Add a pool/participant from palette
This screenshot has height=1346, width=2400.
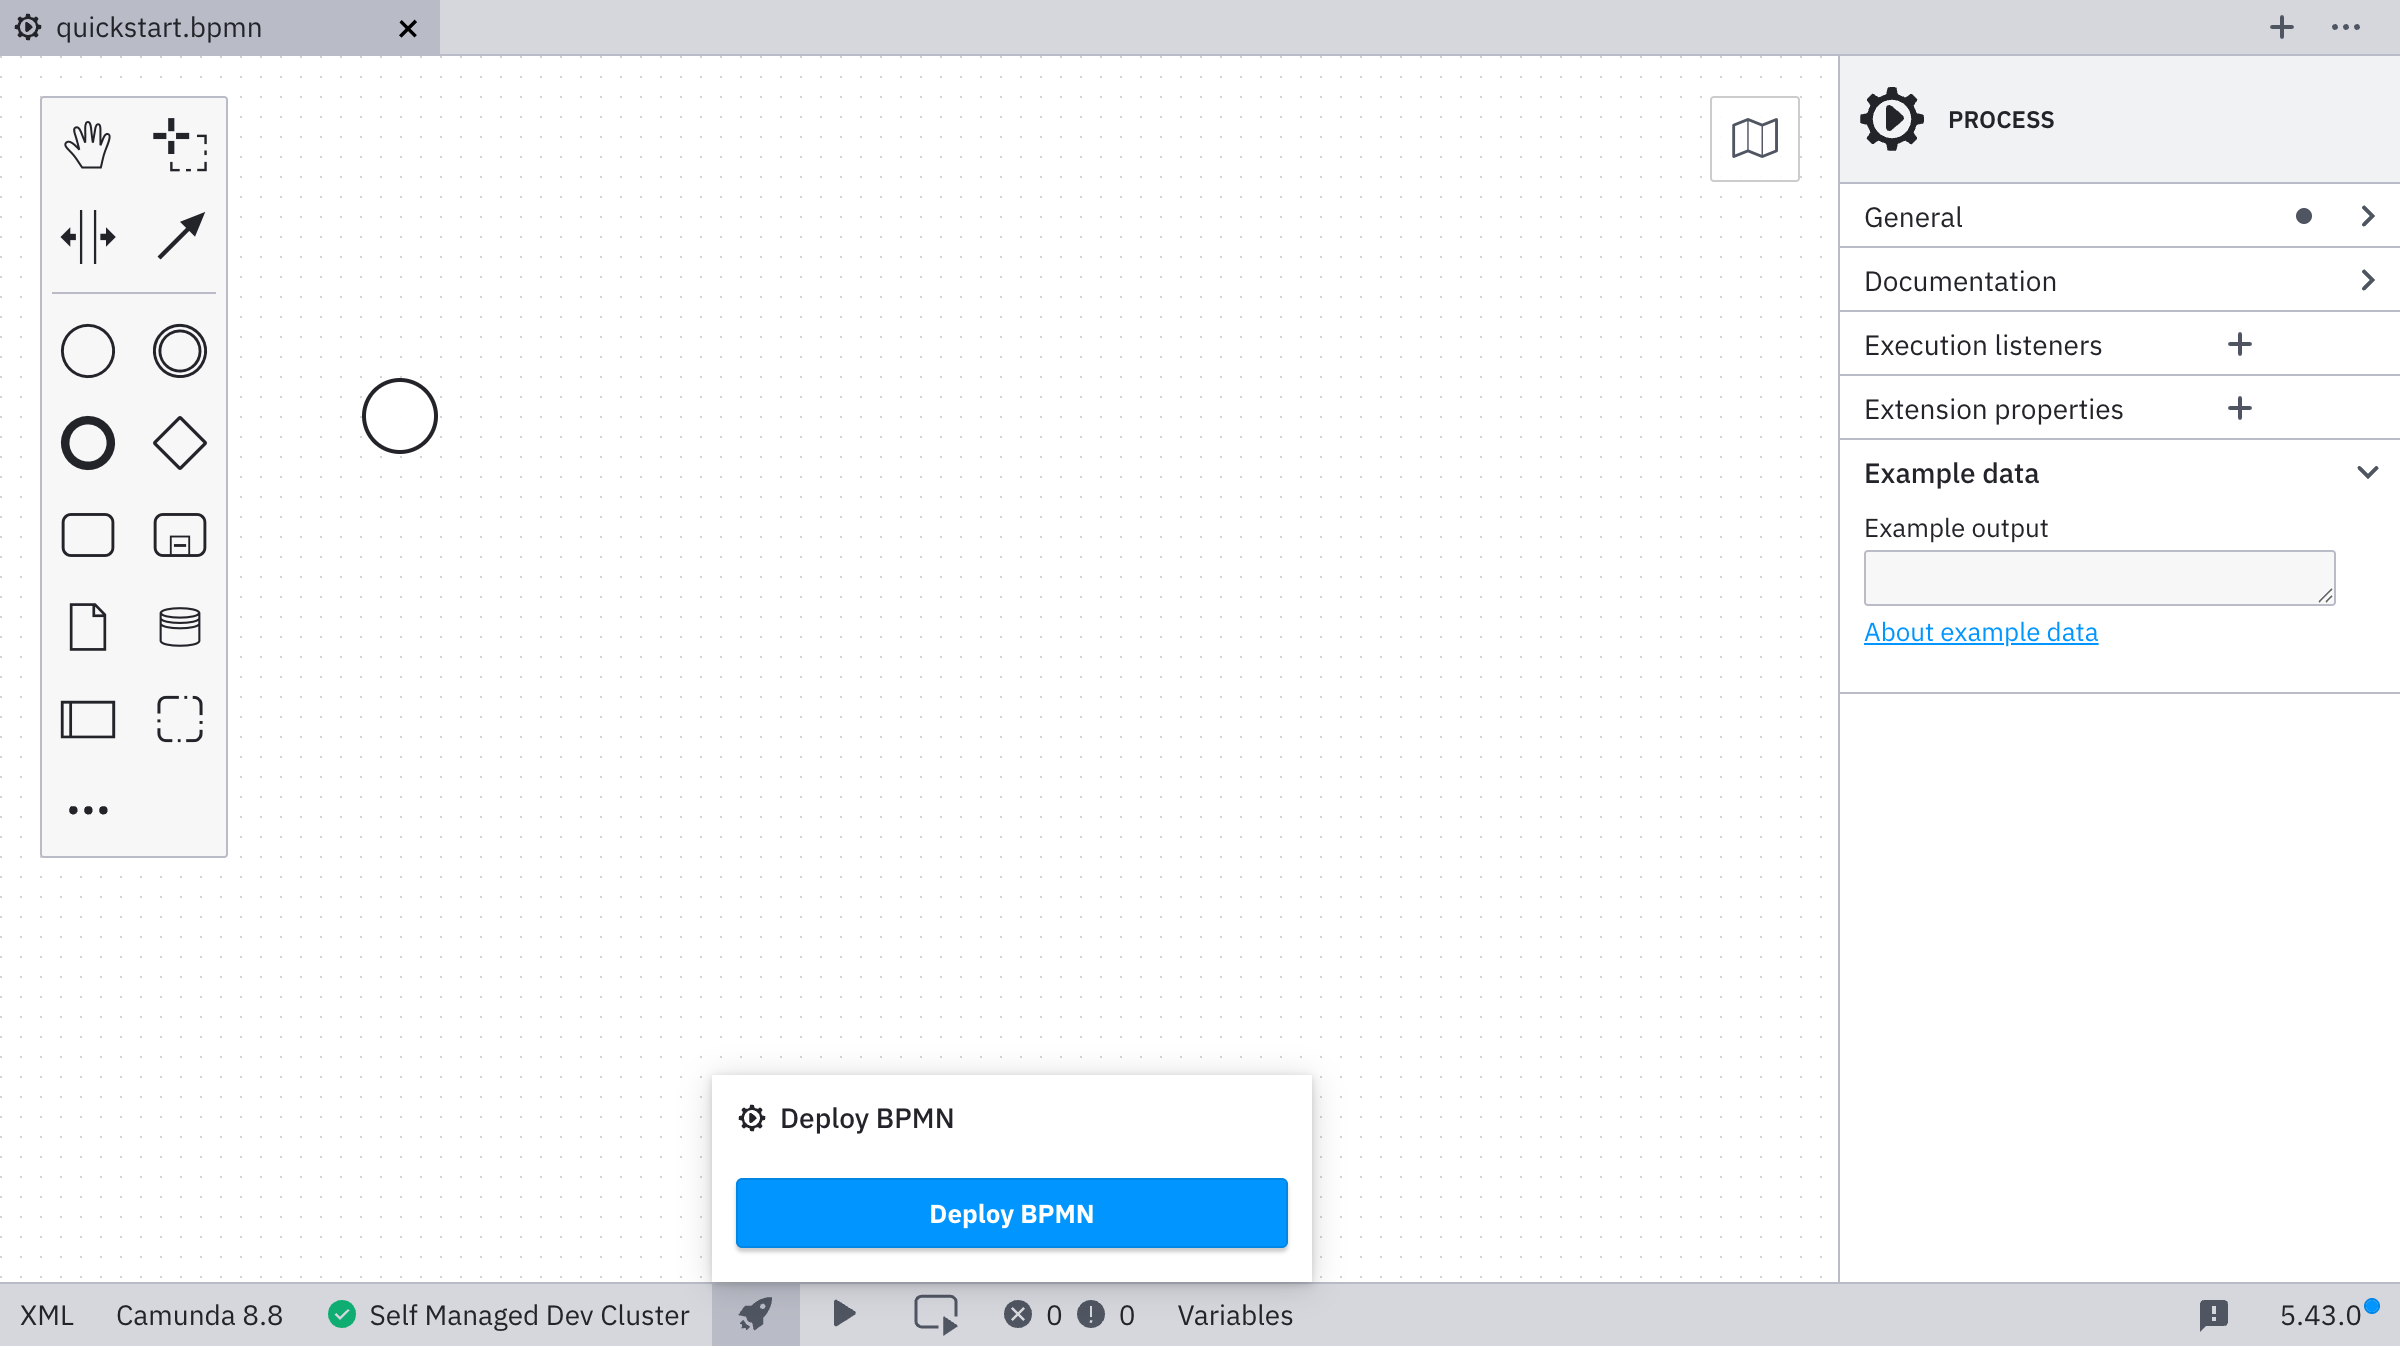pyautogui.click(x=88, y=719)
